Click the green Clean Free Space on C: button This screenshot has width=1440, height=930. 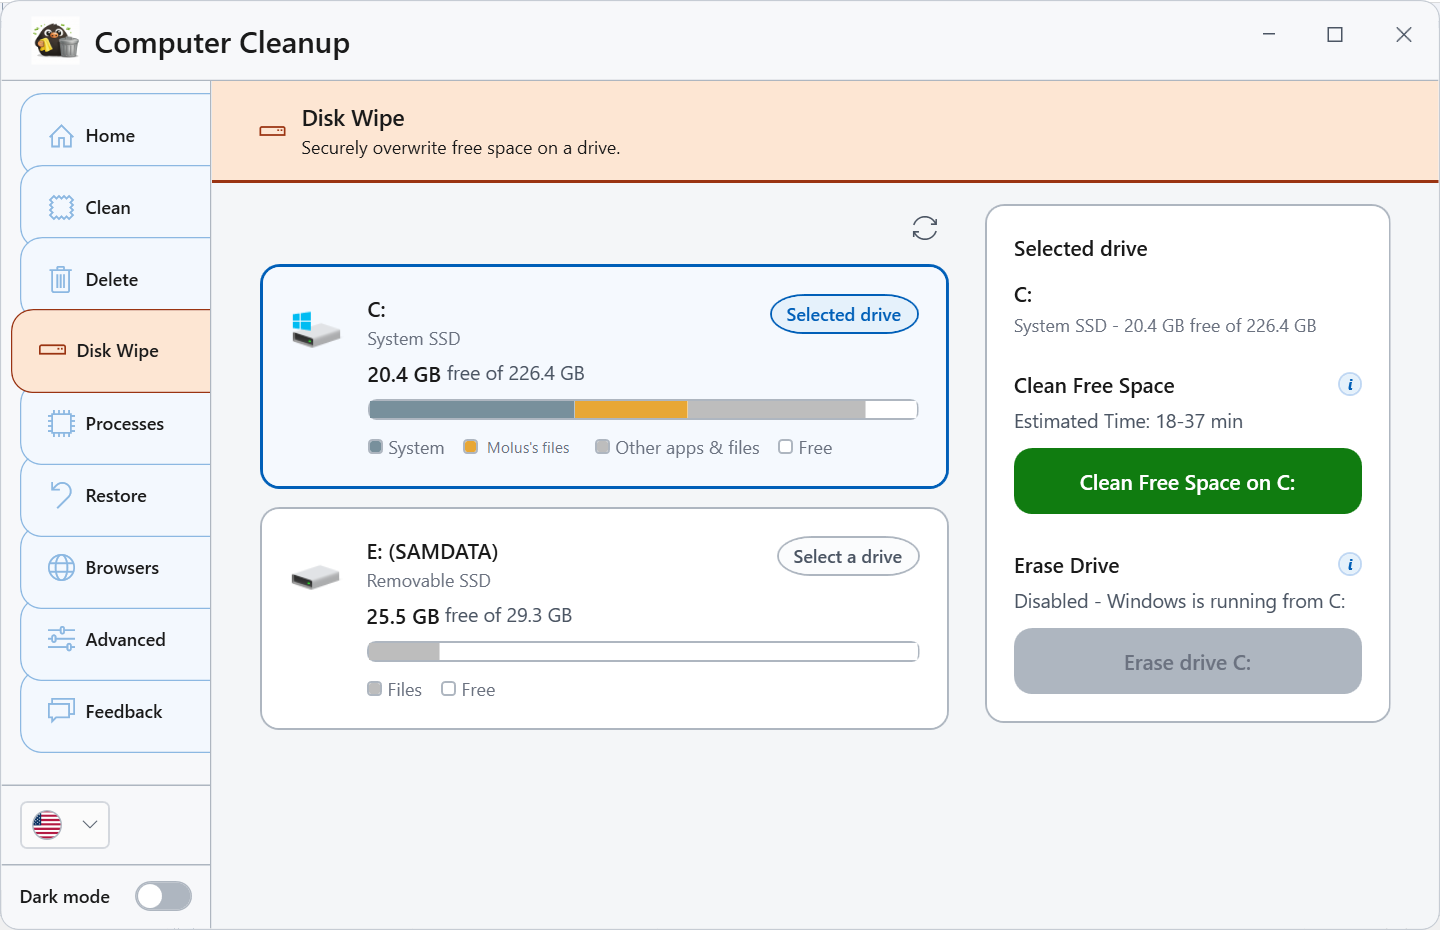(x=1188, y=481)
